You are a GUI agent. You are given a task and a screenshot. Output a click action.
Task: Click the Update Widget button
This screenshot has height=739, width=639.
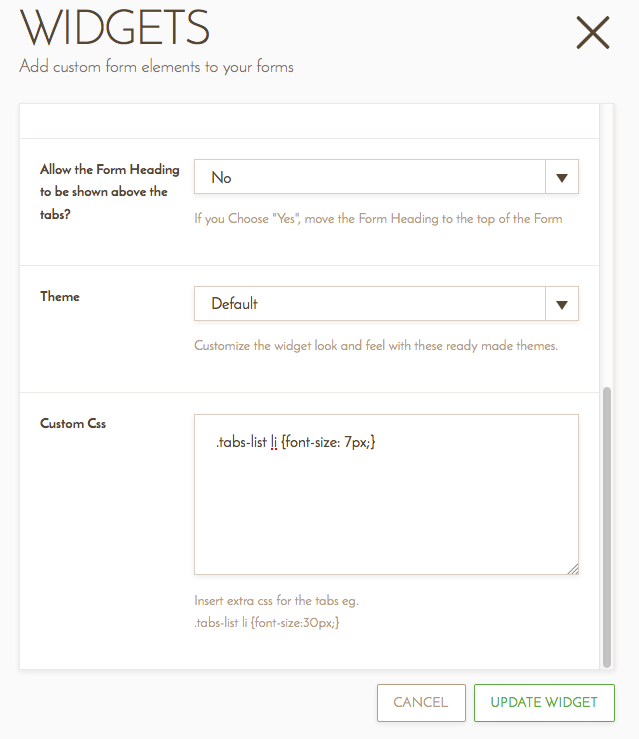point(544,703)
